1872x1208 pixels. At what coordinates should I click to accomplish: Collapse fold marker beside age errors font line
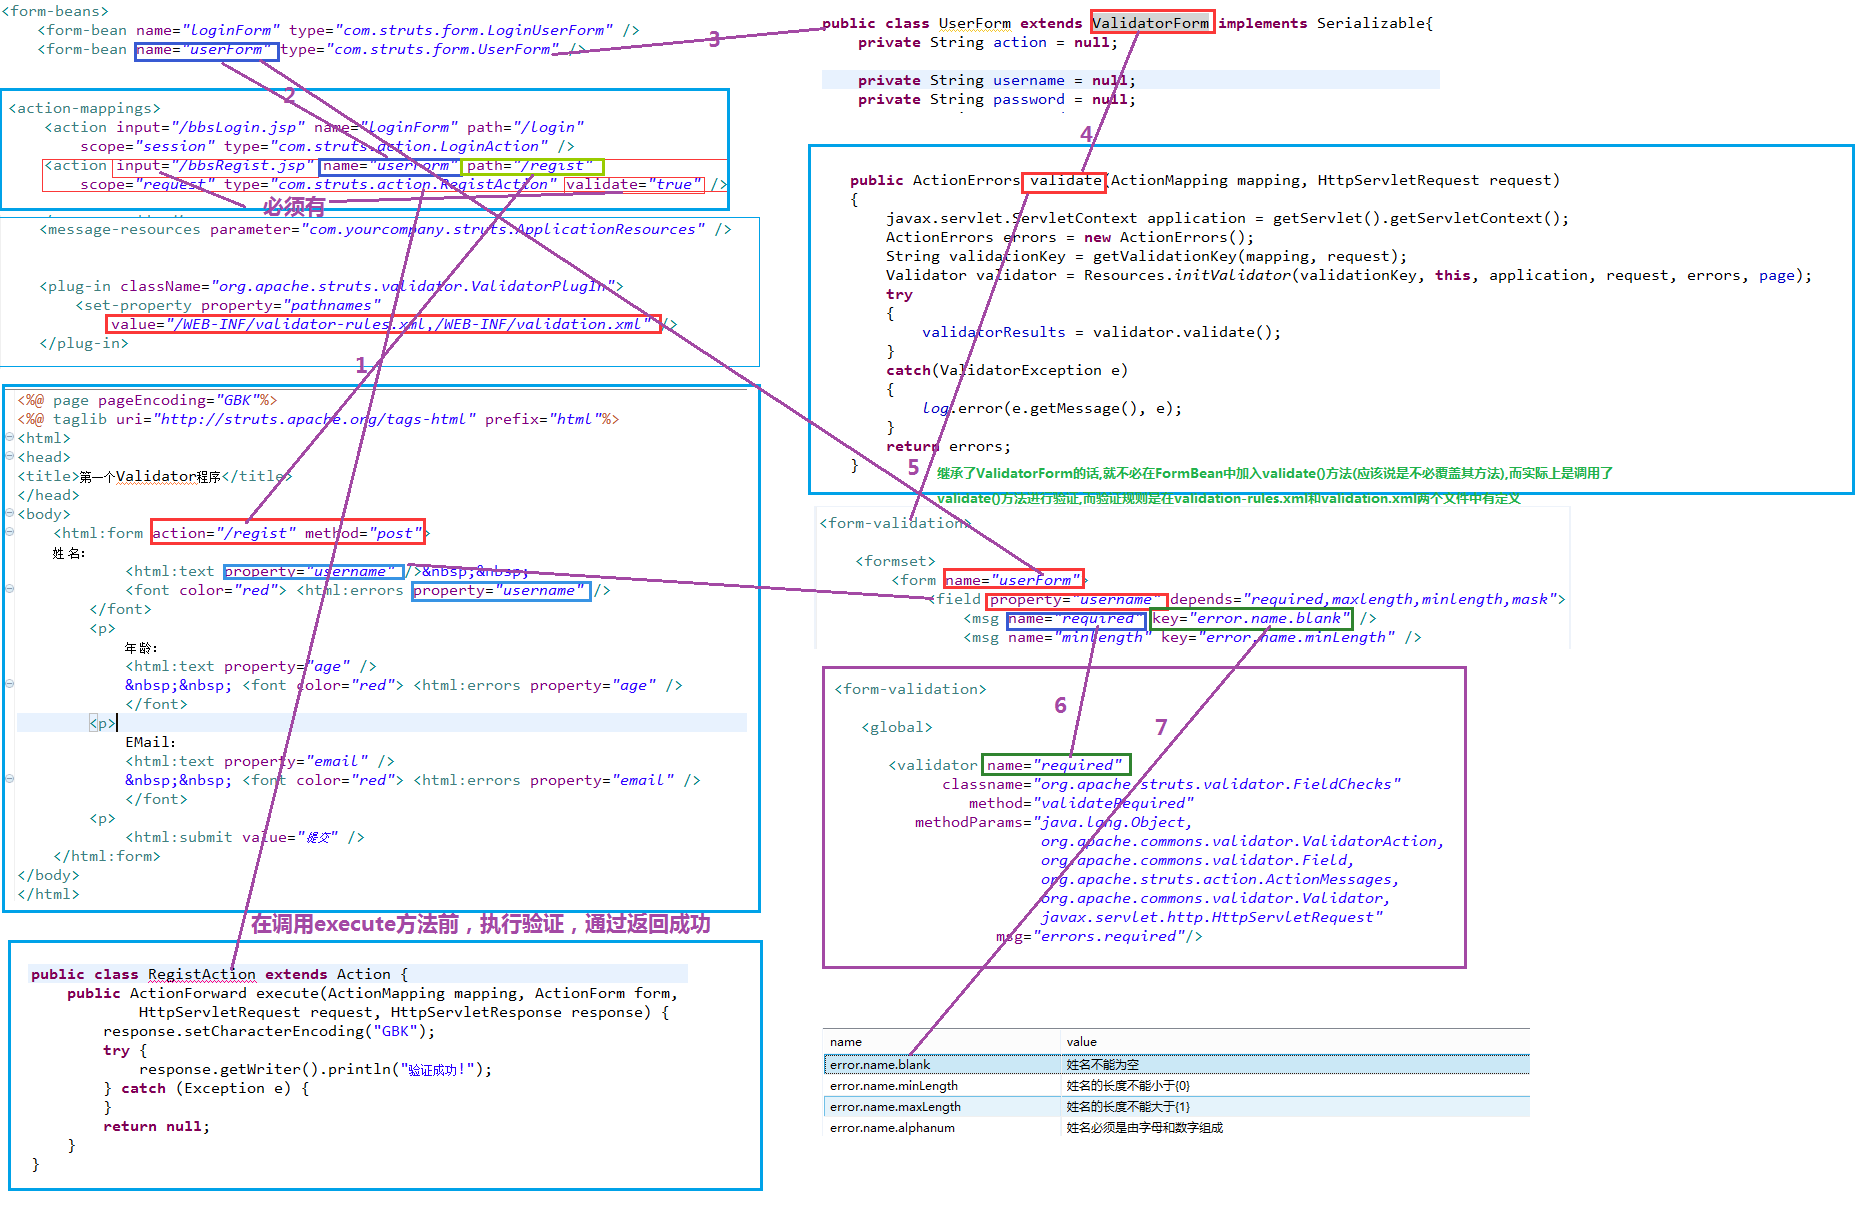point(9,684)
